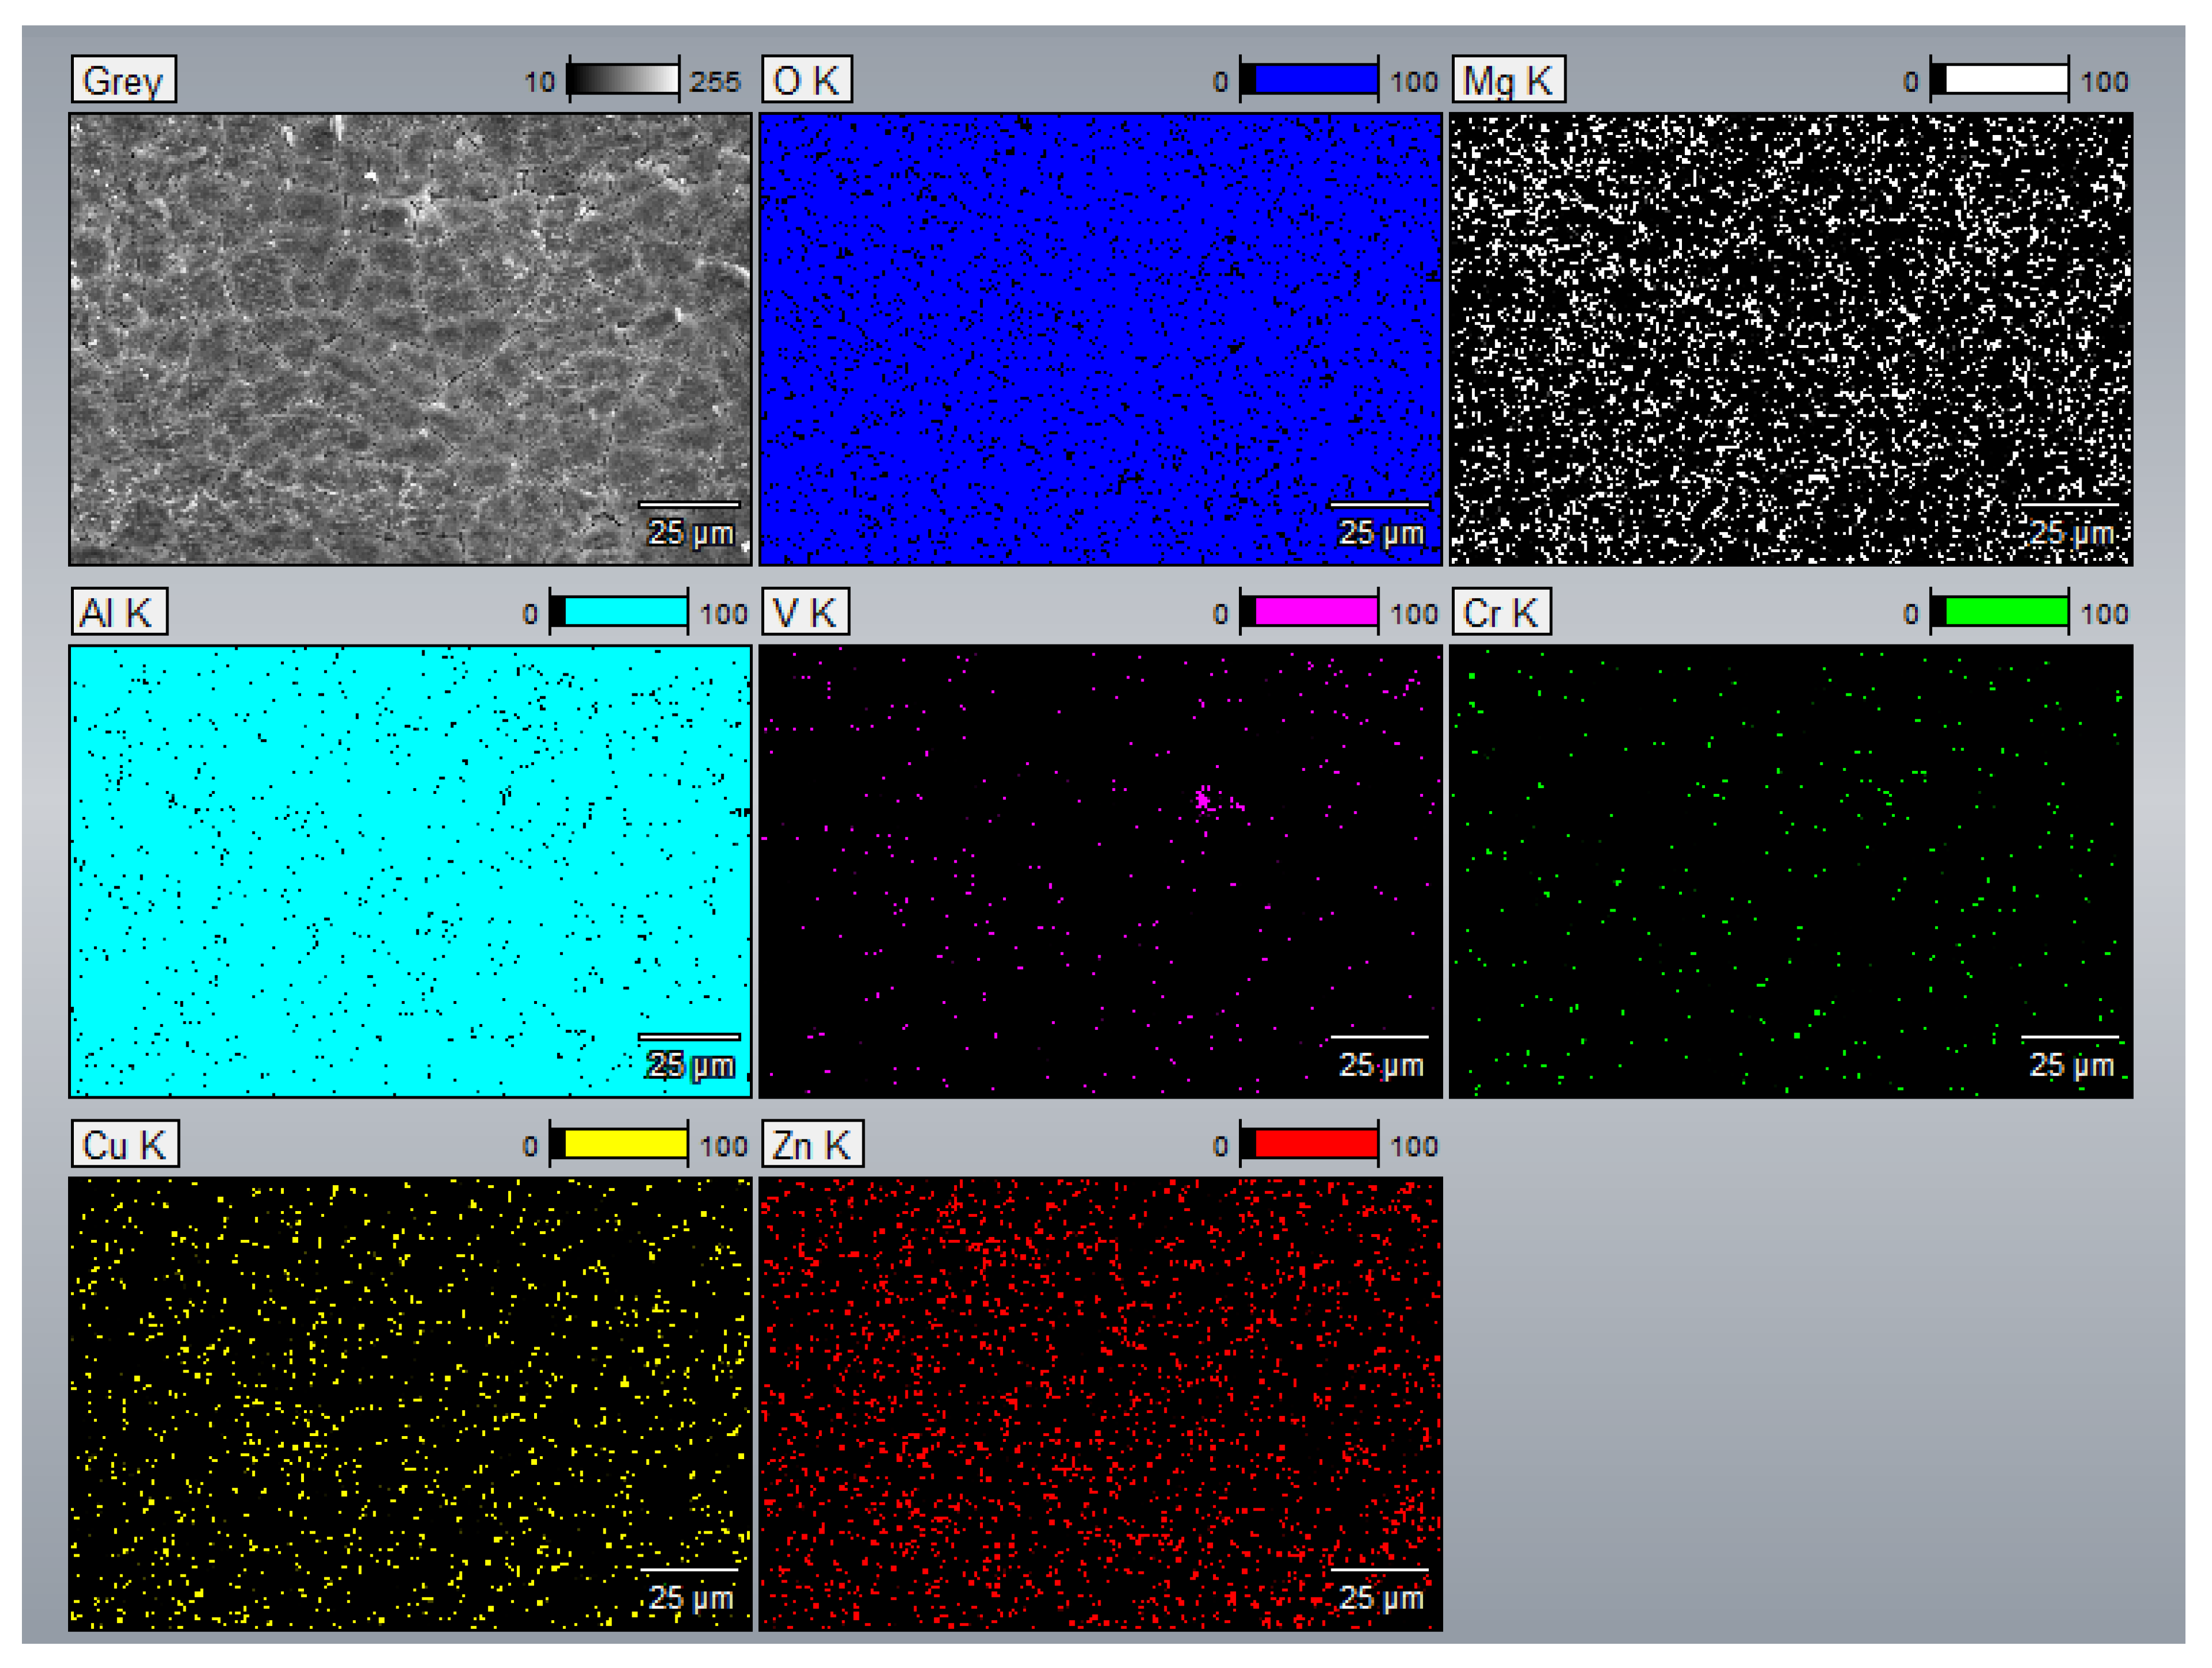Screen dimensions: 2212x1668
Task: Click the O K element label
Action: pyautogui.click(x=806, y=80)
